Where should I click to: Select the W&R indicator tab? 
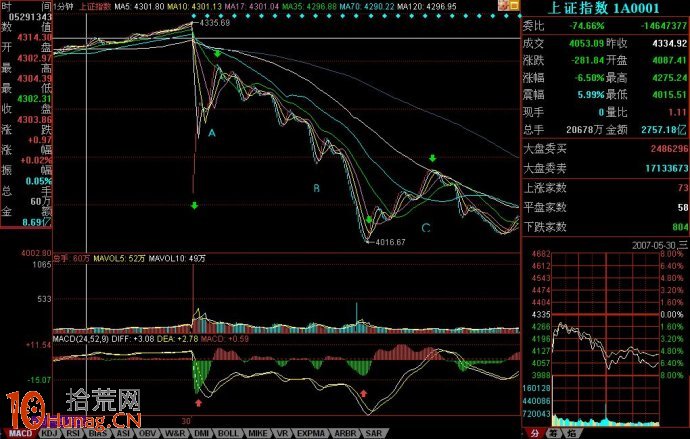[x=175, y=434]
